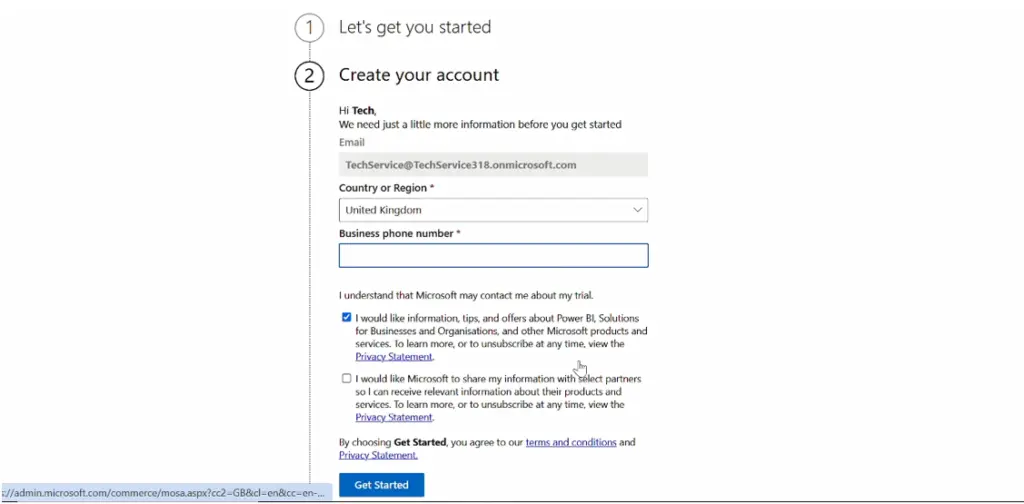The width and height of the screenshot is (1024, 504).
Task: Open the Country or Region dropdown showing United Kingdom
Action: click(x=493, y=210)
